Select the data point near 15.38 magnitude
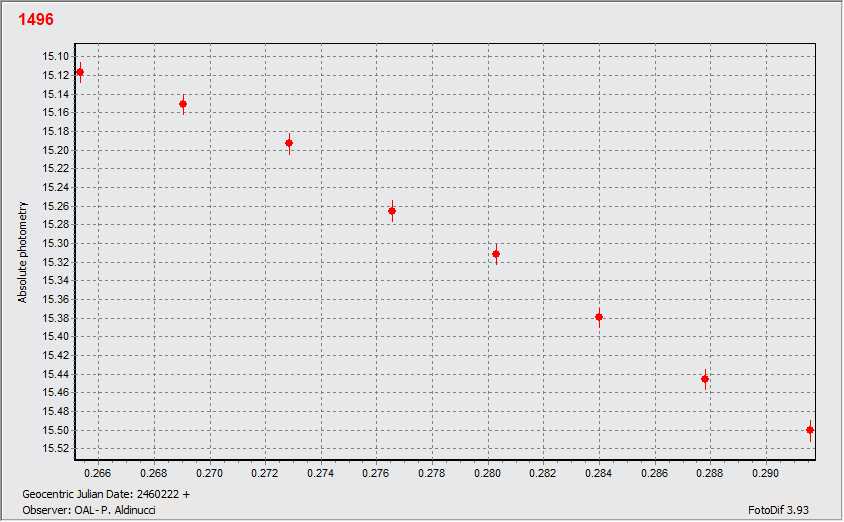Screen dimensions: 844x522 (x=599, y=318)
